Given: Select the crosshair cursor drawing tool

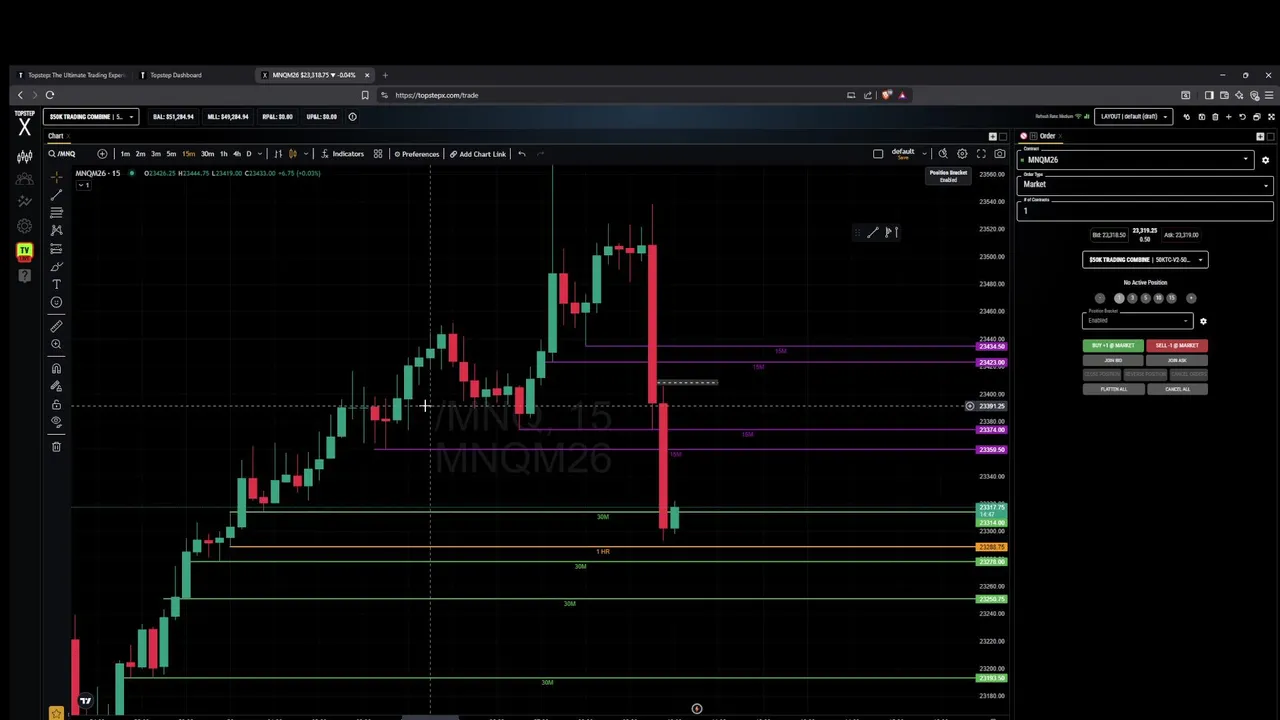Looking at the screenshot, I should 56,177.
